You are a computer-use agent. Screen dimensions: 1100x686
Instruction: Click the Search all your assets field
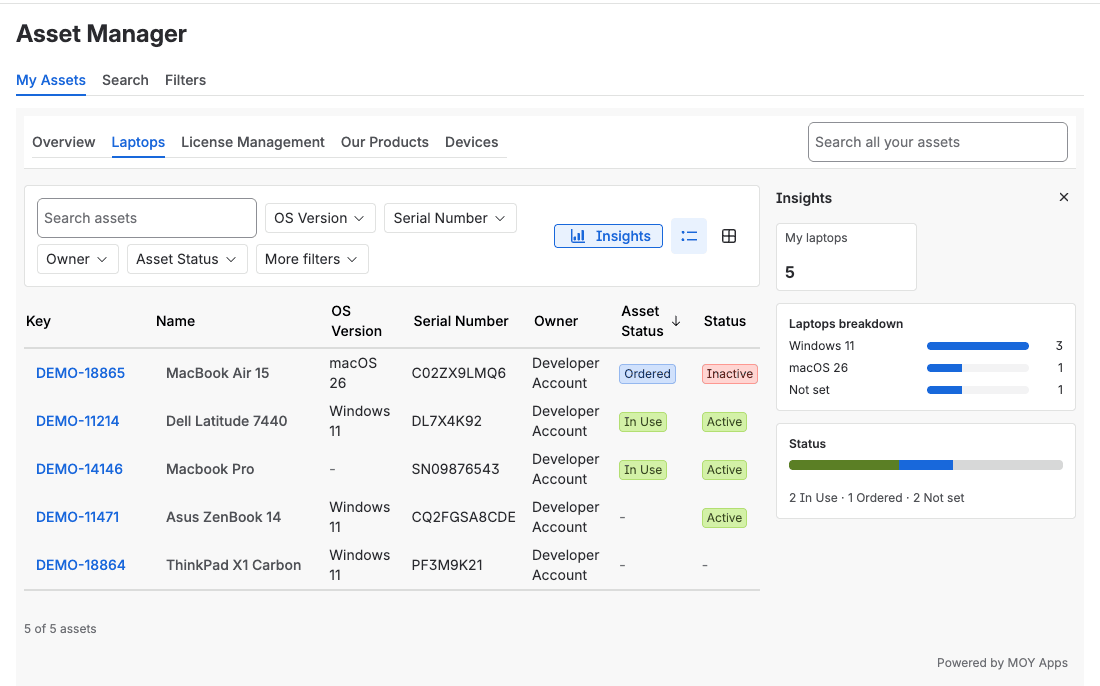click(937, 142)
